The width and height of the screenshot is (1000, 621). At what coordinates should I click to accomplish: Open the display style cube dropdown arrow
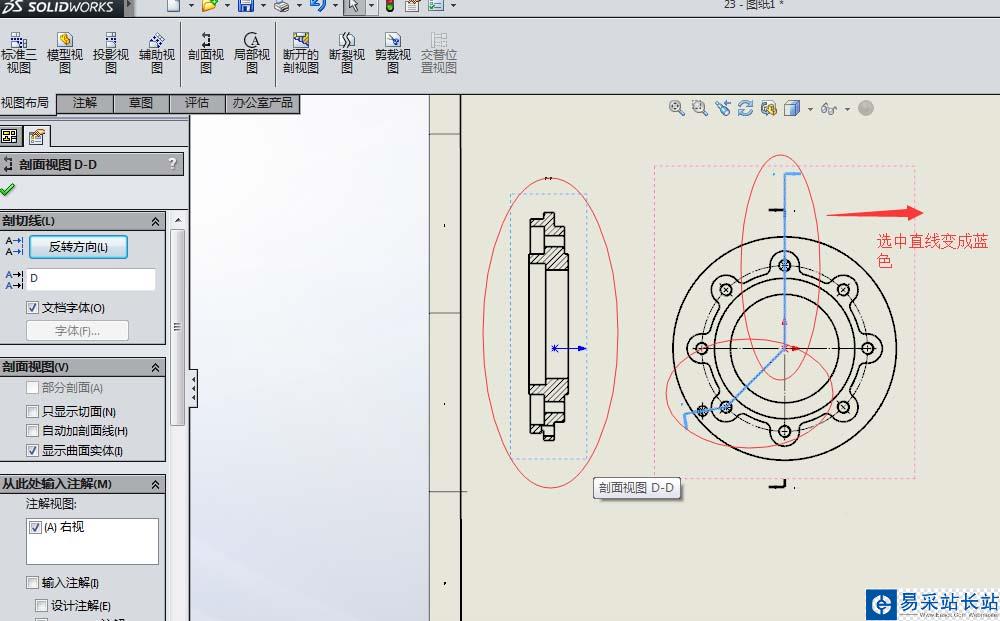tap(809, 109)
